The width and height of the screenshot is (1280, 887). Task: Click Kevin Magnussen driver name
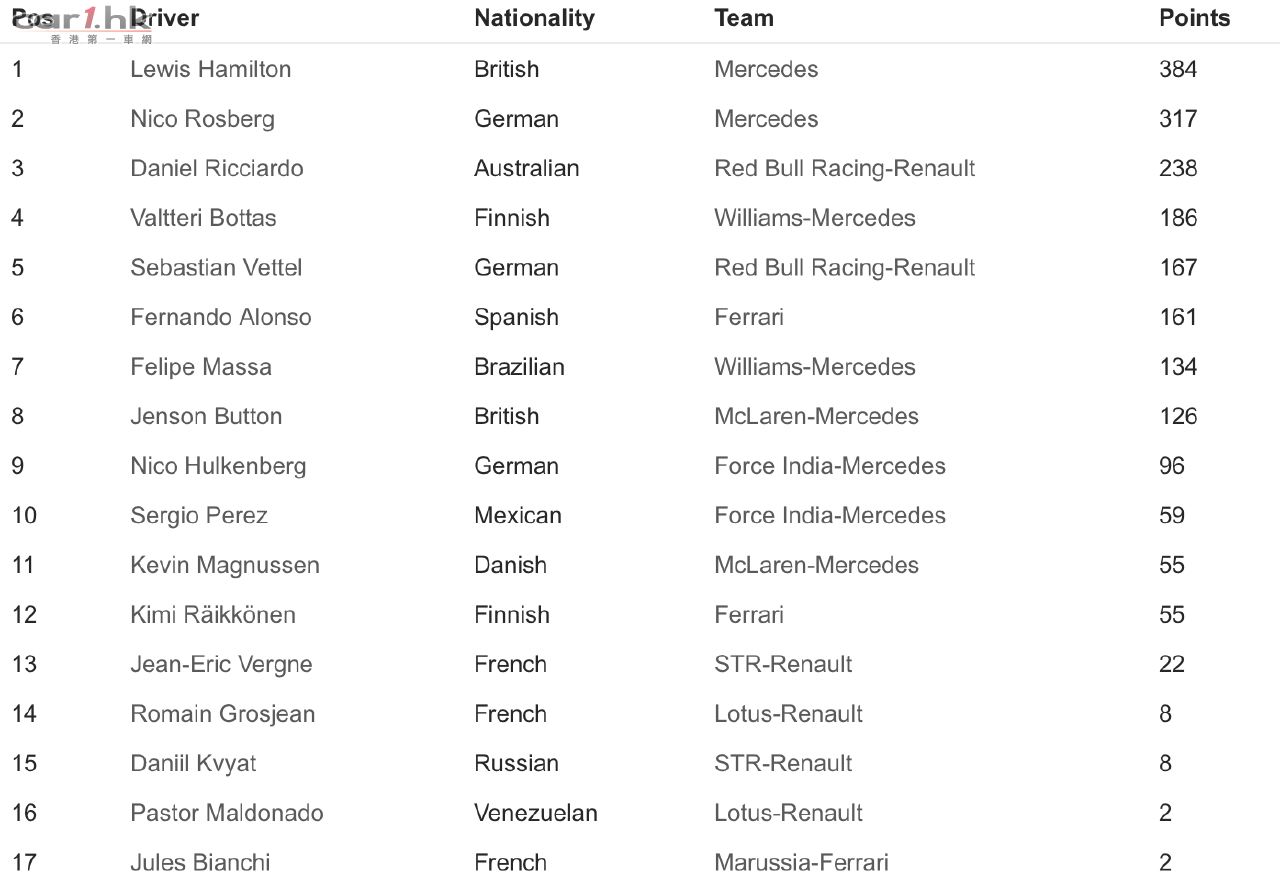click(x=225, y=565)
